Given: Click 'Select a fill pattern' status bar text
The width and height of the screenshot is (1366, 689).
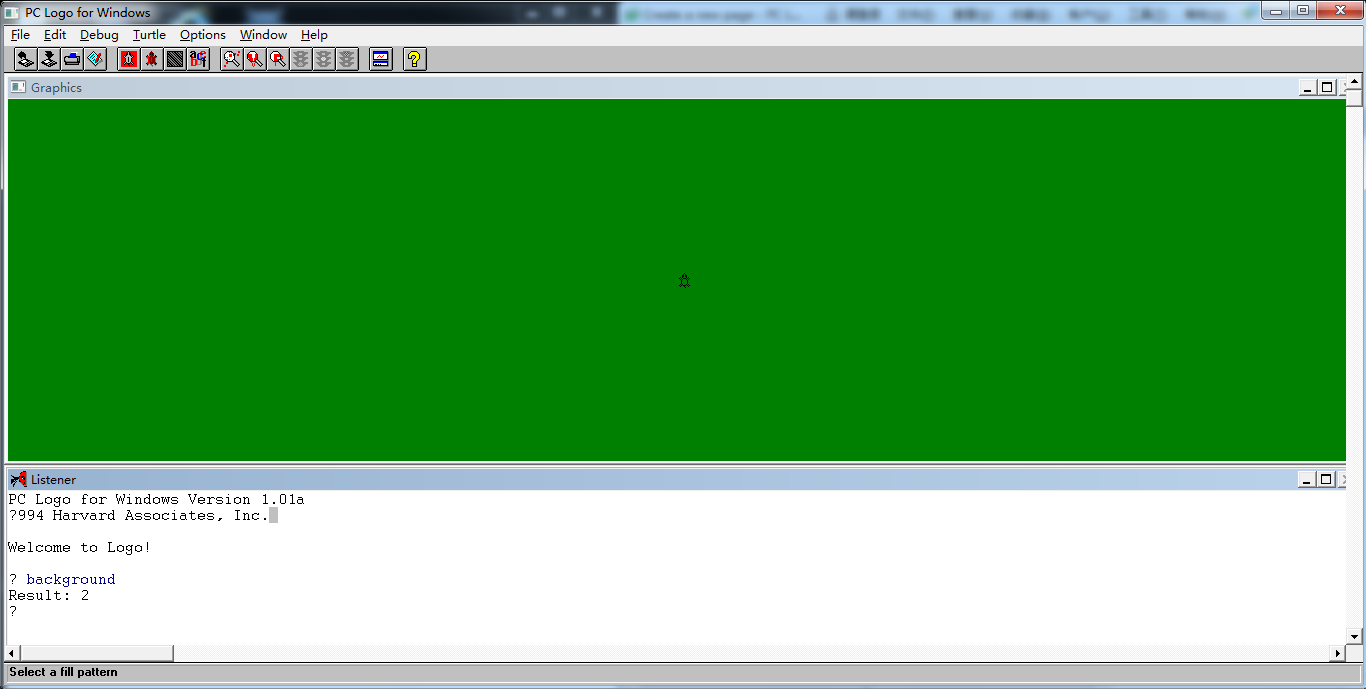Looking at the screenshot, I should pyautogui.click(x=64, y=672).
